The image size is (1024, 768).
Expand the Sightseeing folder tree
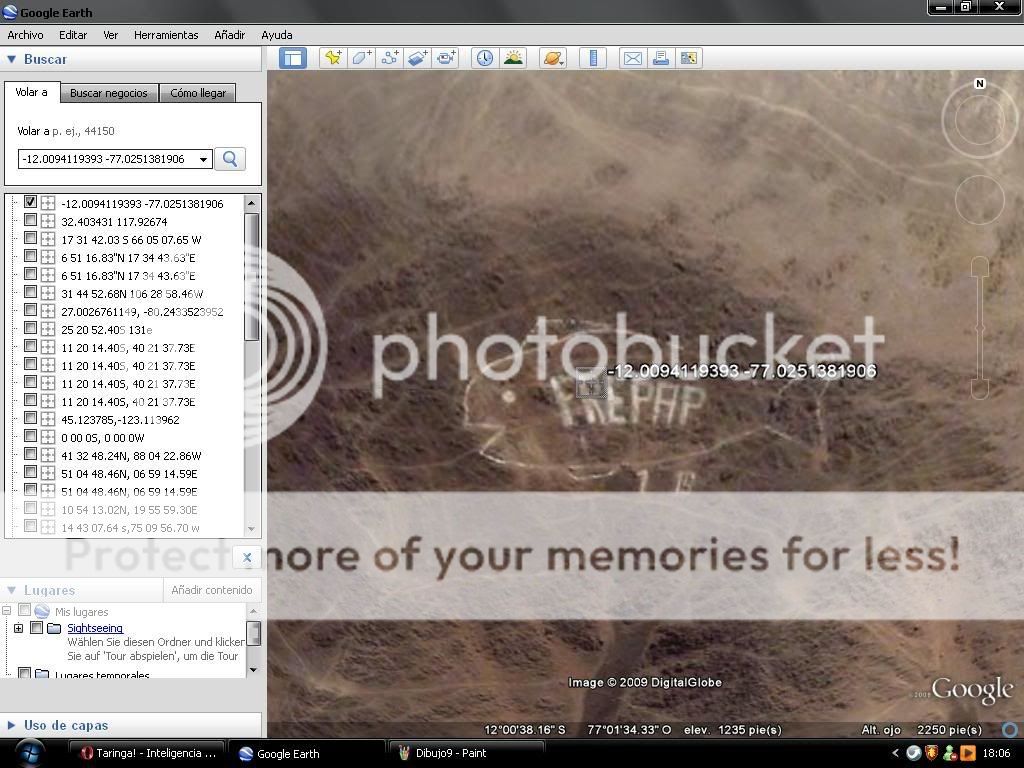pyautogui.click(x=18, y=628)
